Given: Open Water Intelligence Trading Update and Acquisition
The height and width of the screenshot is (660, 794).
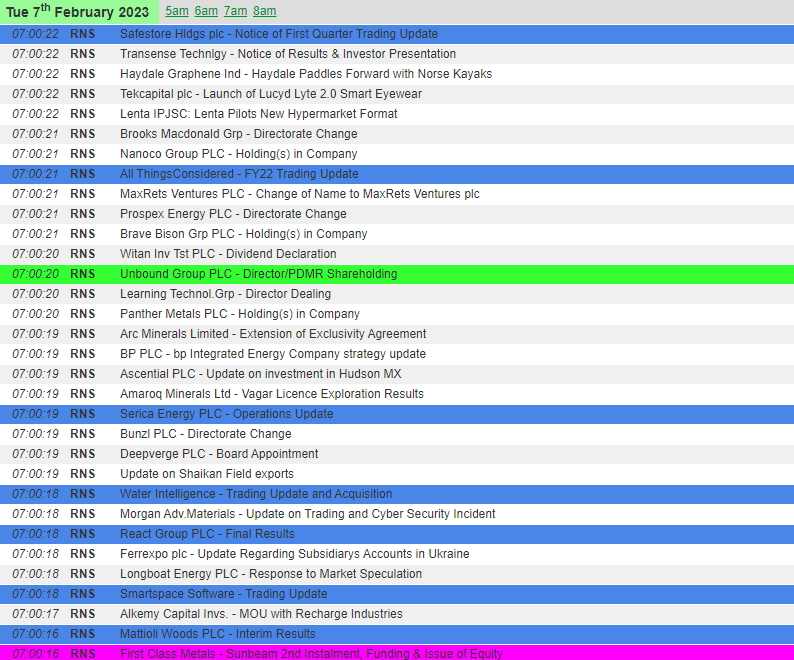Looking at the screenshot, I should 256,494.
